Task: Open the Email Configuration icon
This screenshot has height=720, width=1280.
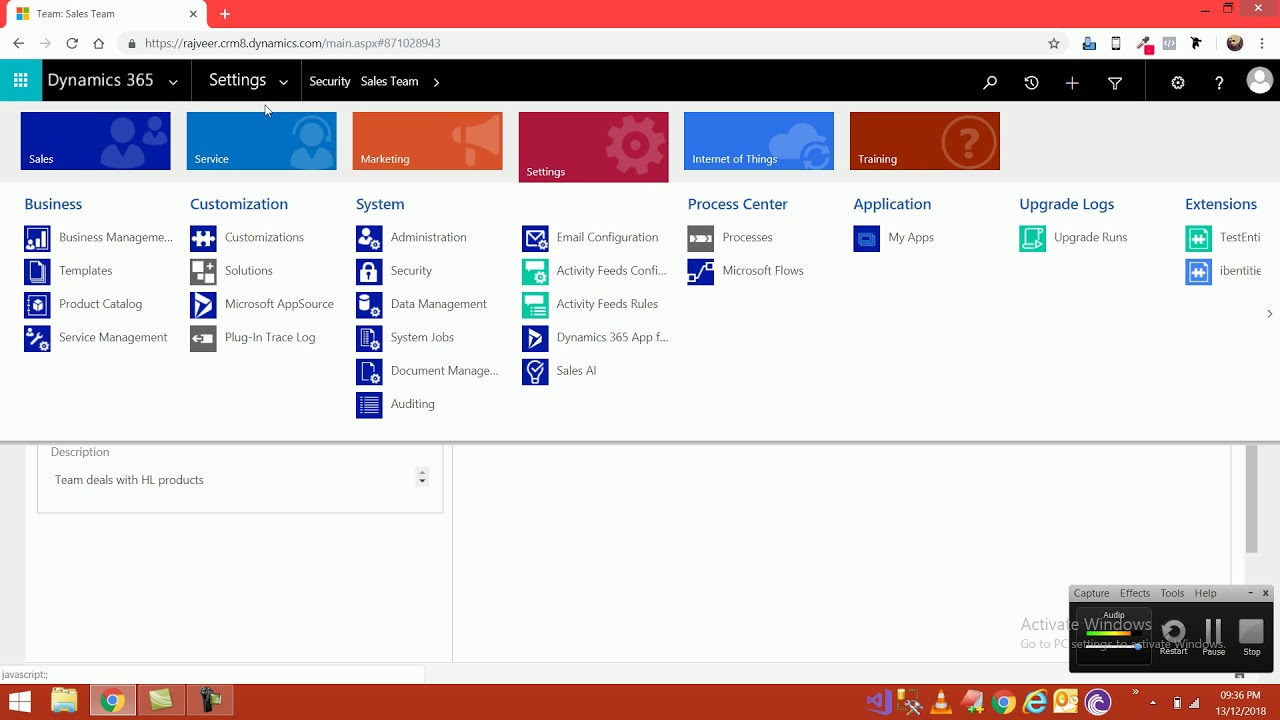Action: coord(535,238)
